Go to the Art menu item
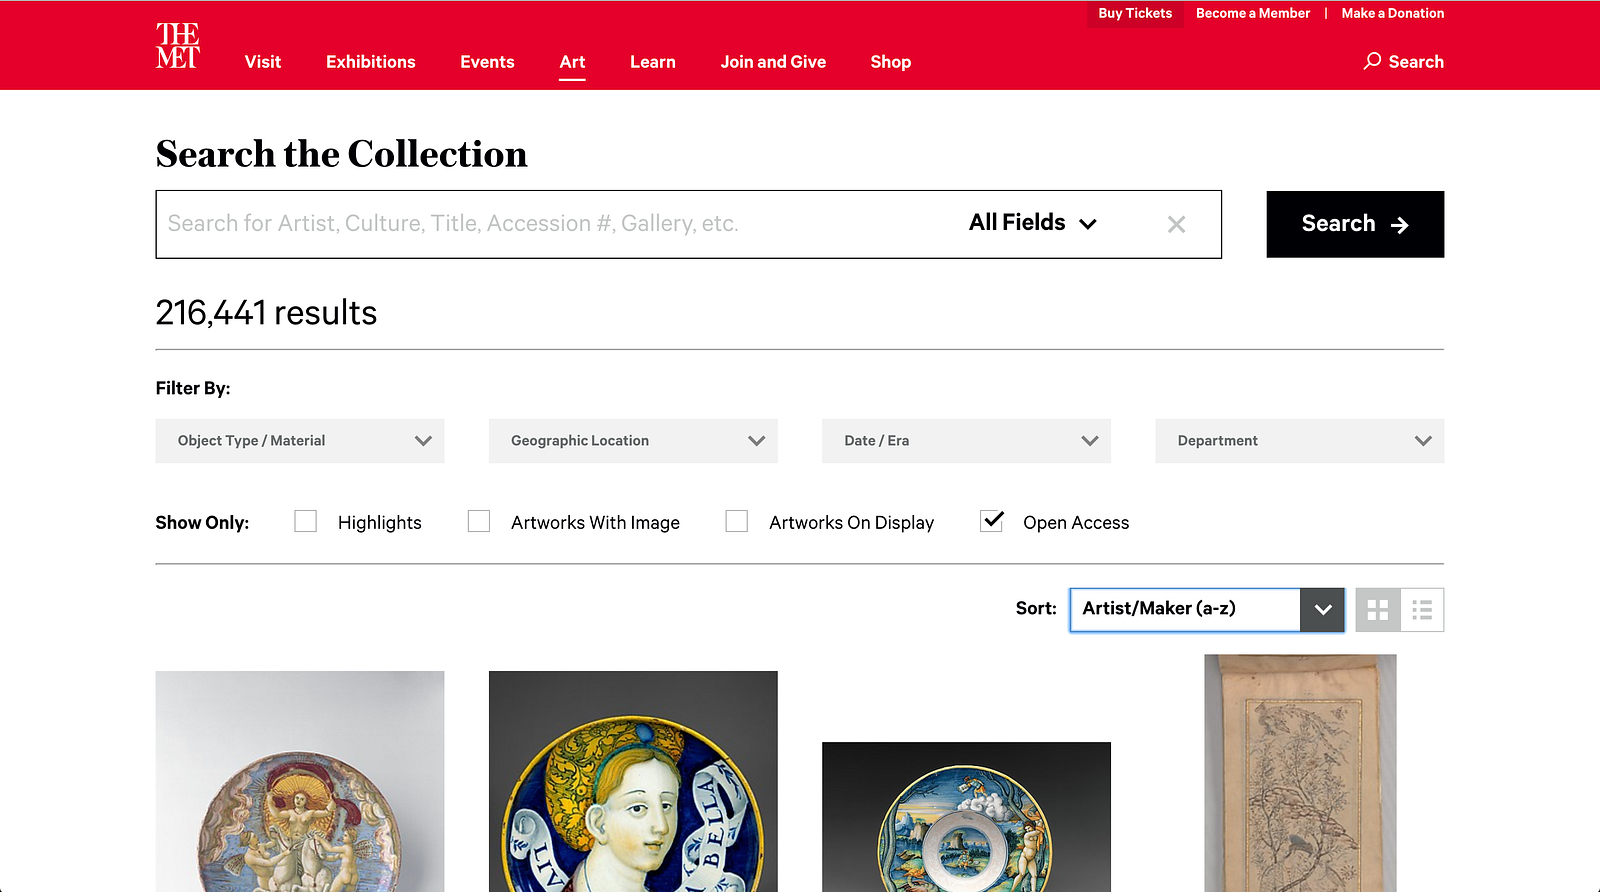 click(572, 62)
